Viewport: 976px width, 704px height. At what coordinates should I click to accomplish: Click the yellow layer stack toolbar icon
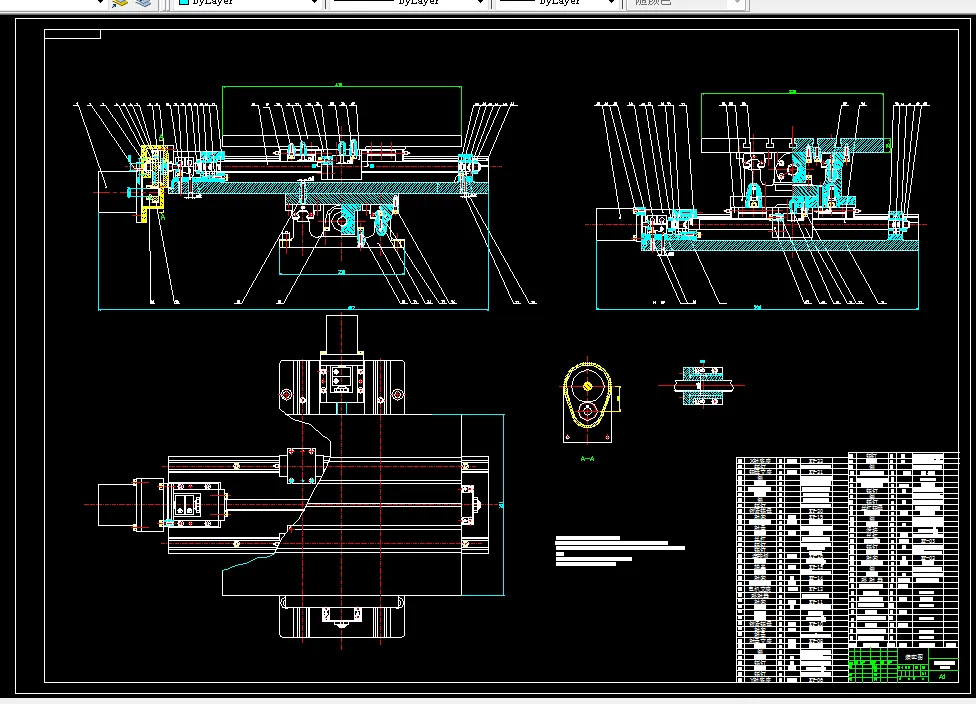click(x=120, y=3)
